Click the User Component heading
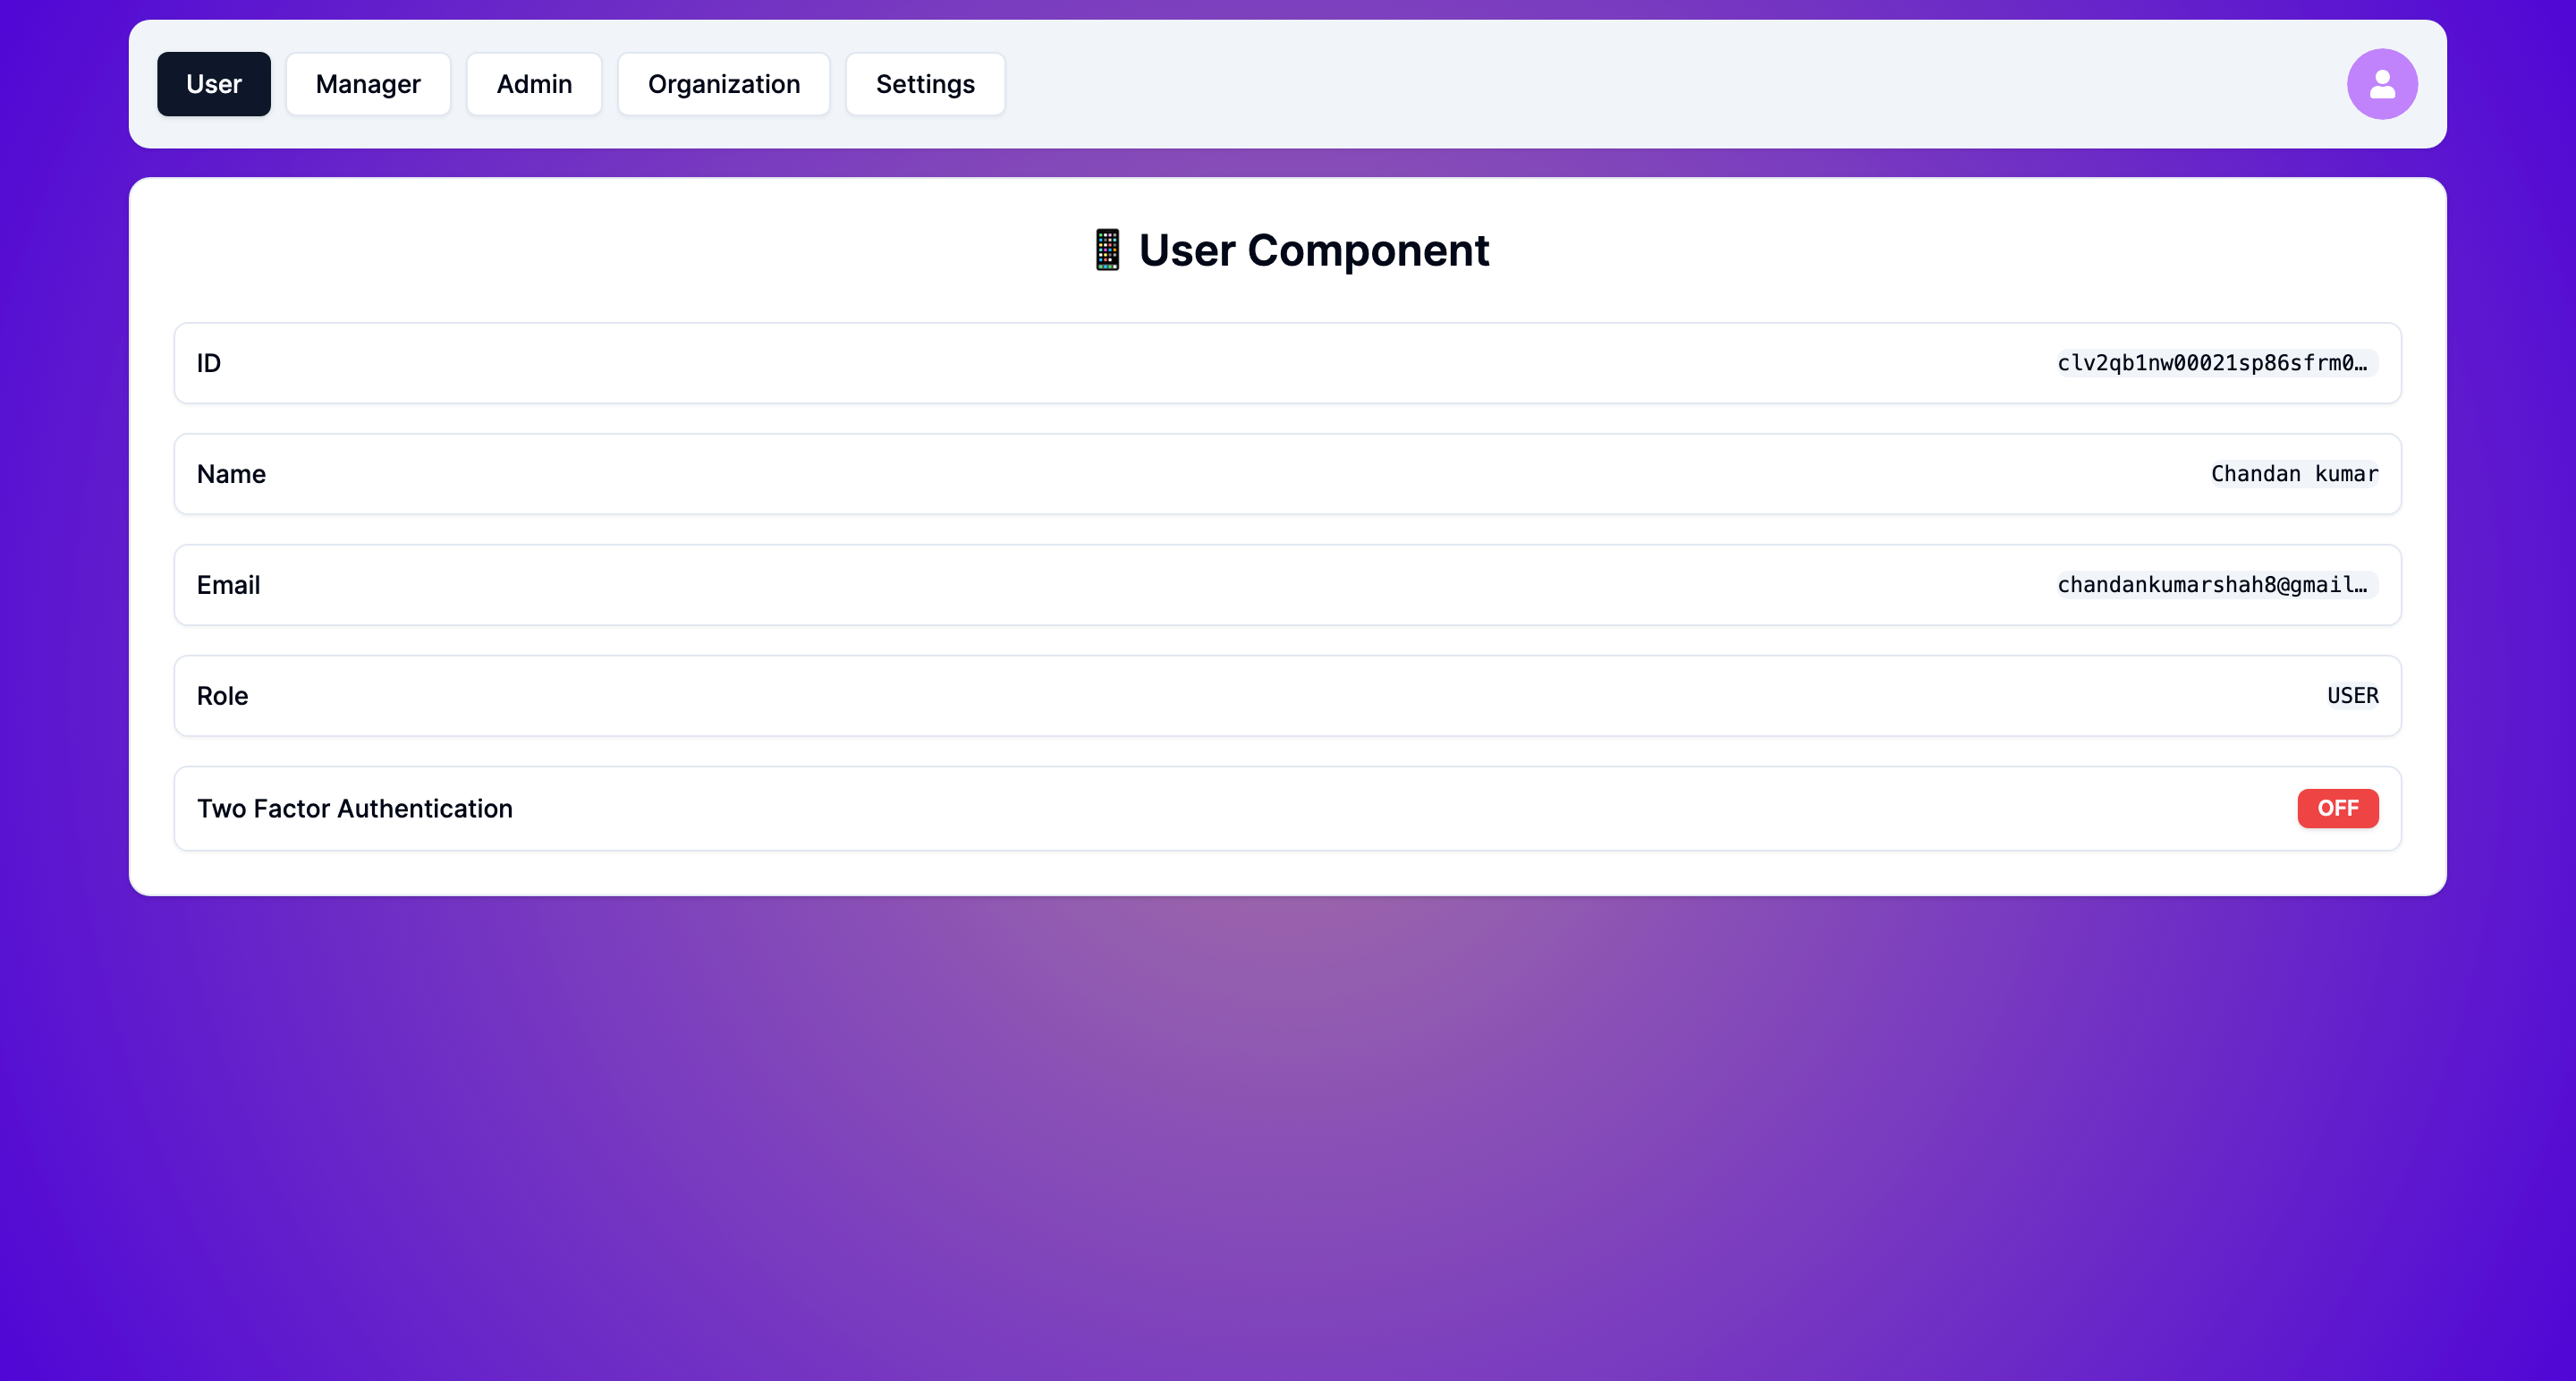 [x=1313, y=250]
